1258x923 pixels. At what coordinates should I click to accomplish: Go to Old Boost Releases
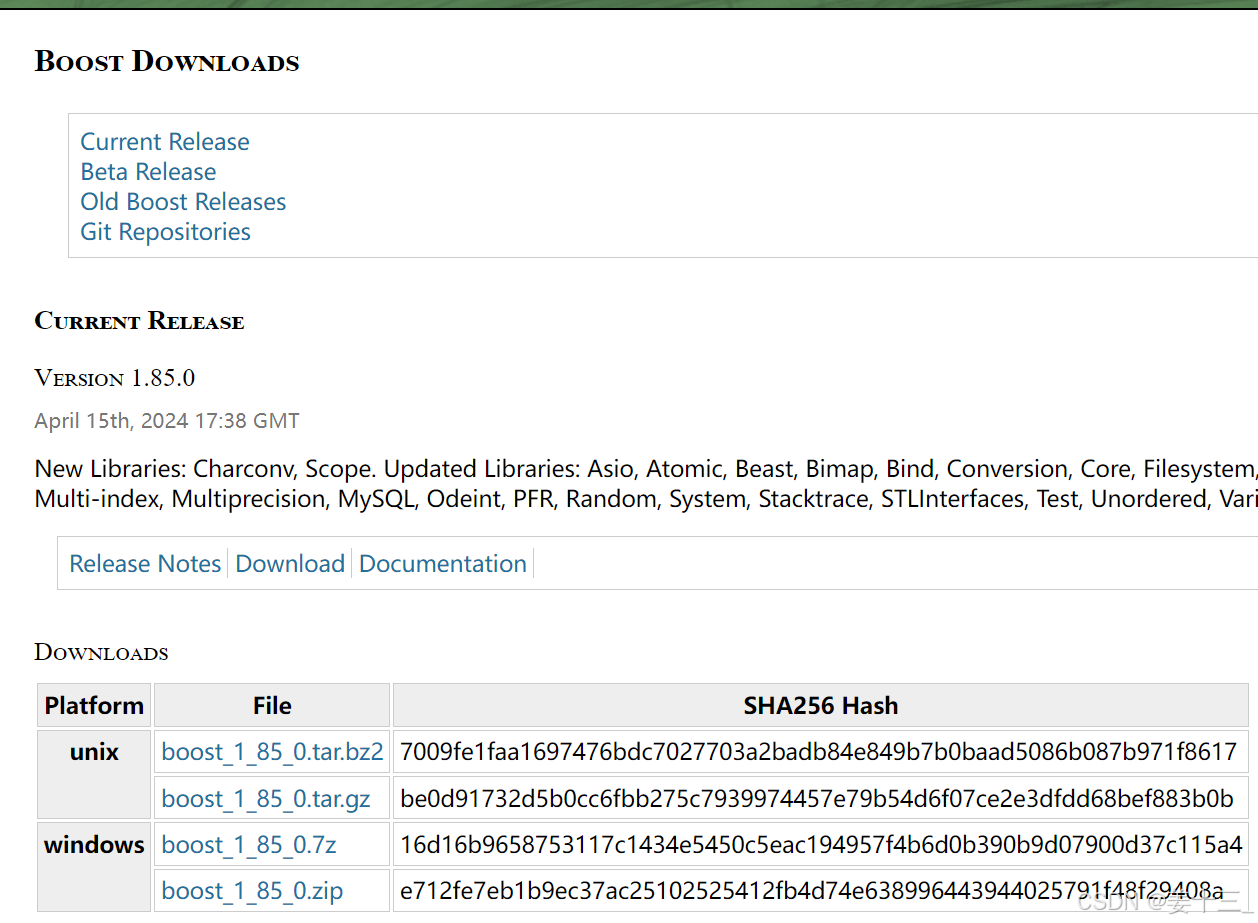[183, 202]
